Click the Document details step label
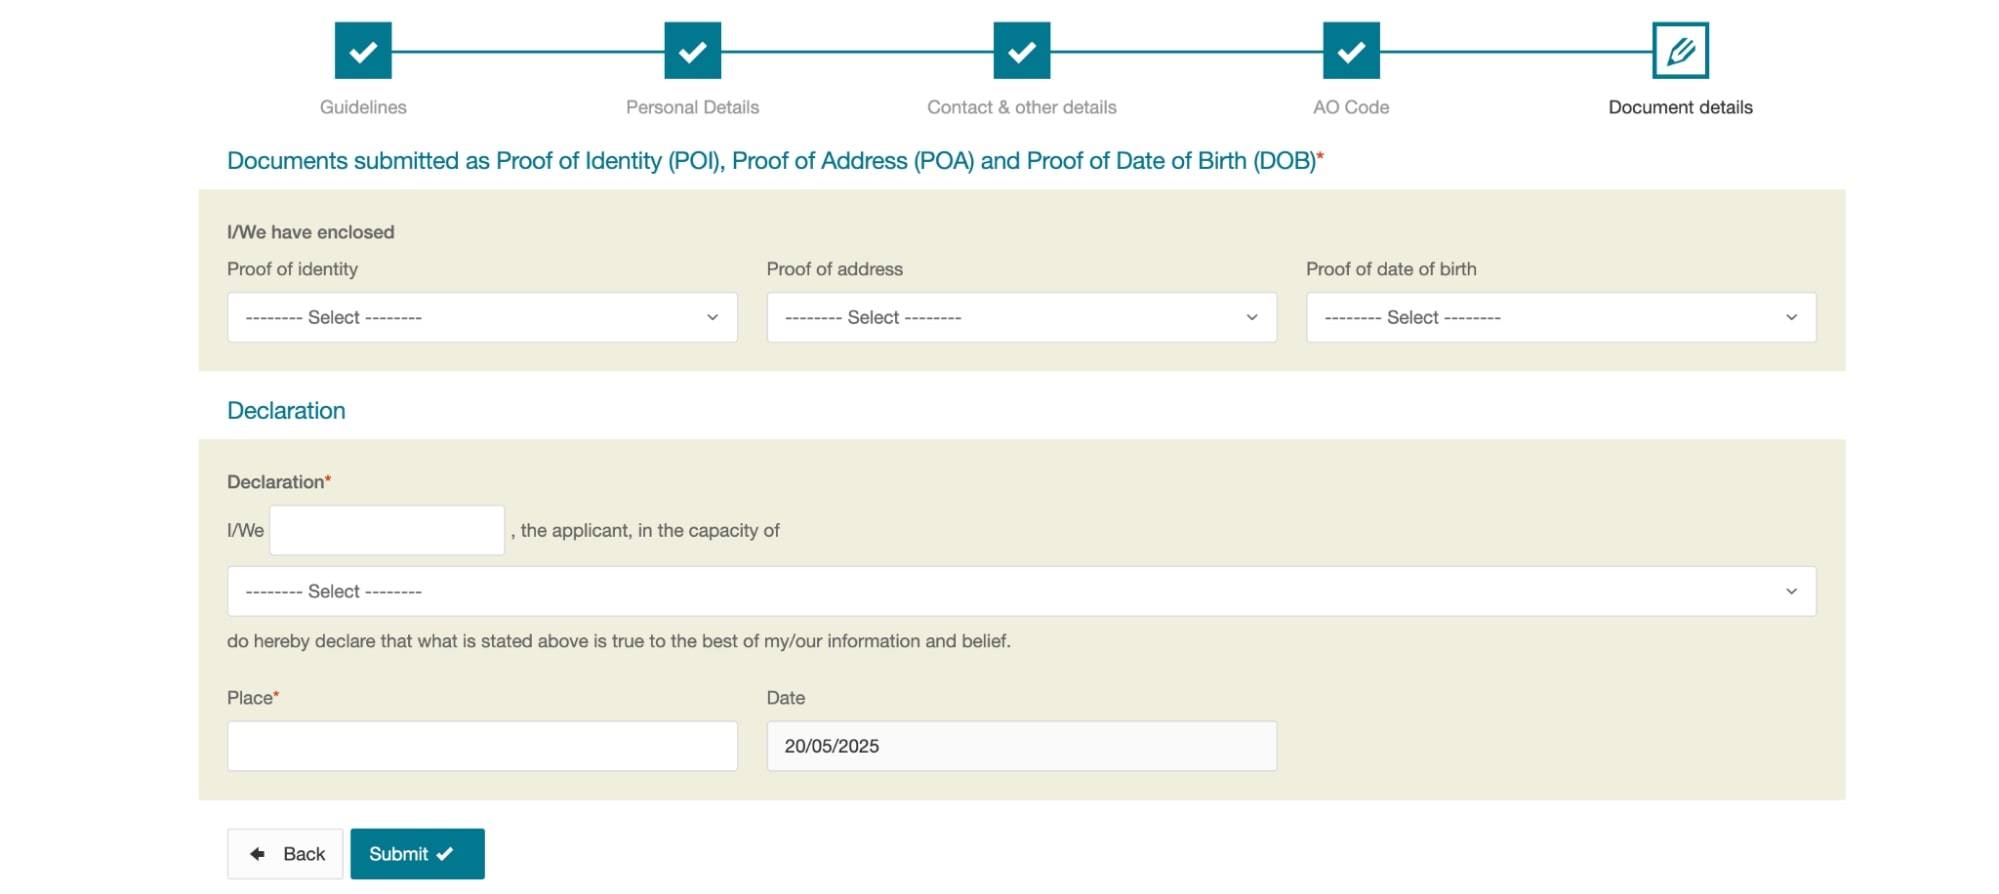 [1680, 107]
